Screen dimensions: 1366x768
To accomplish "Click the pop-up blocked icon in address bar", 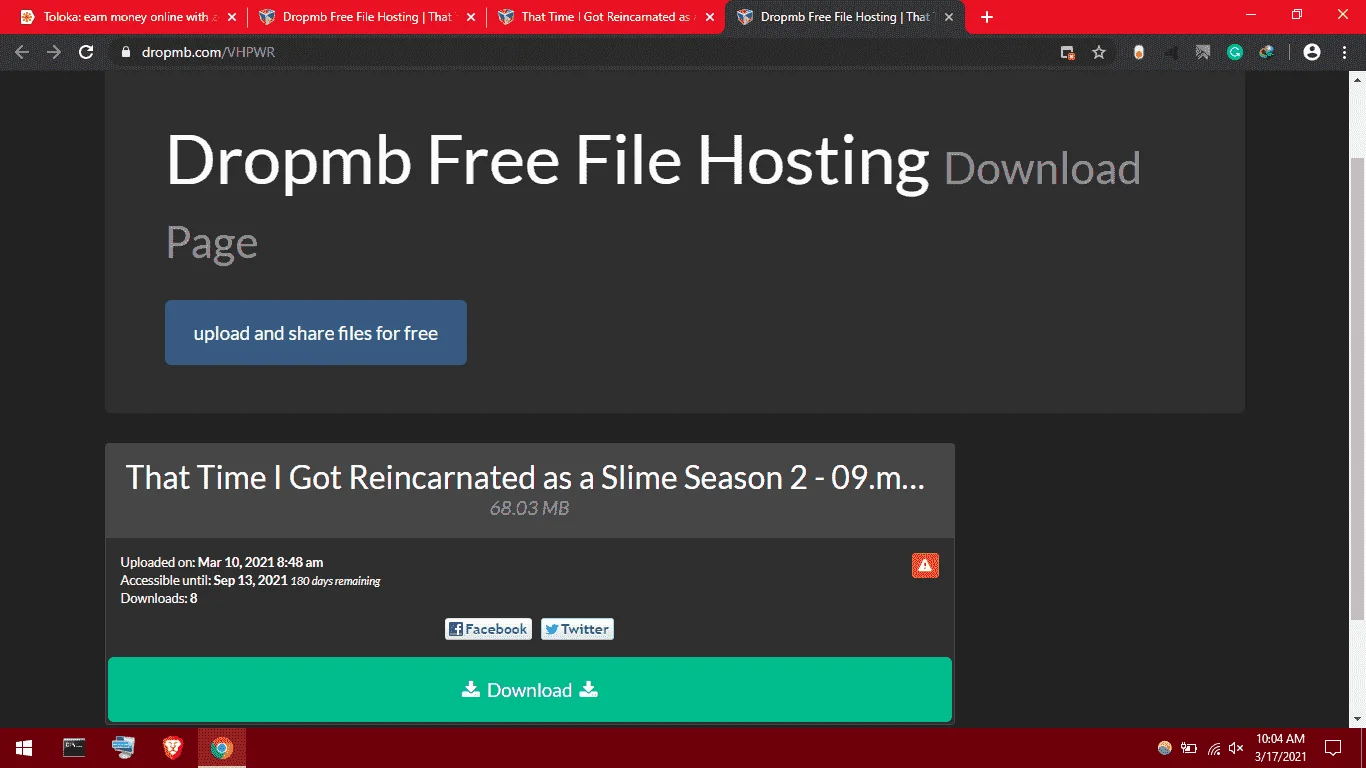I will 1068,52.
